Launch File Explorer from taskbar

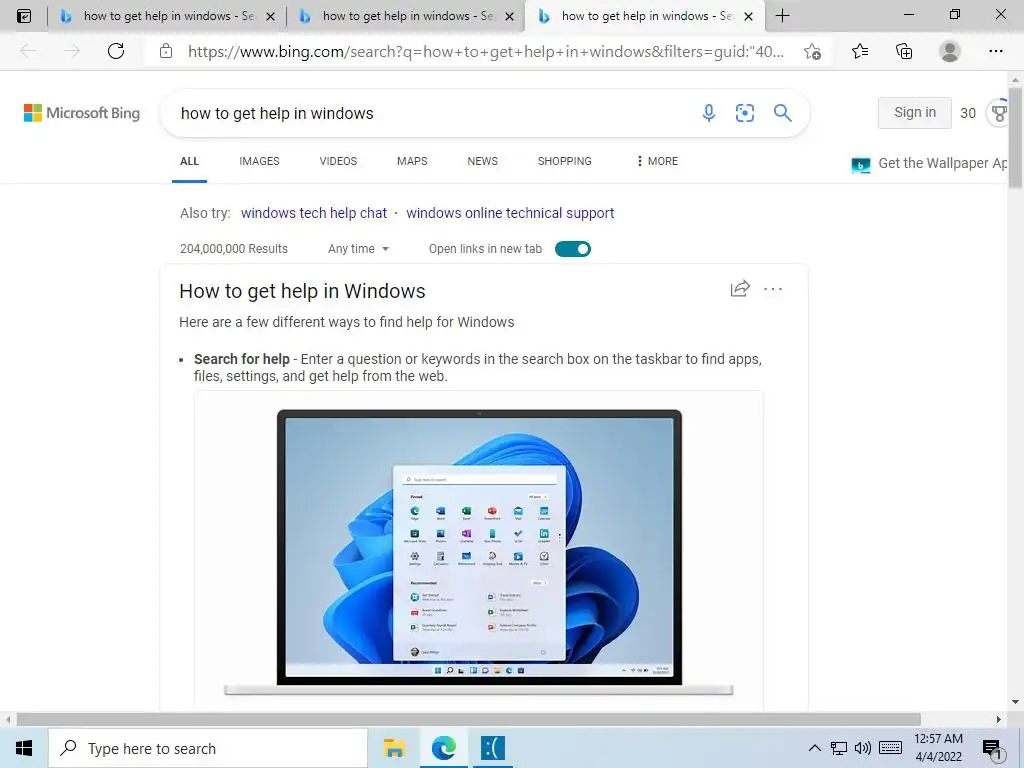click(394, 748)
